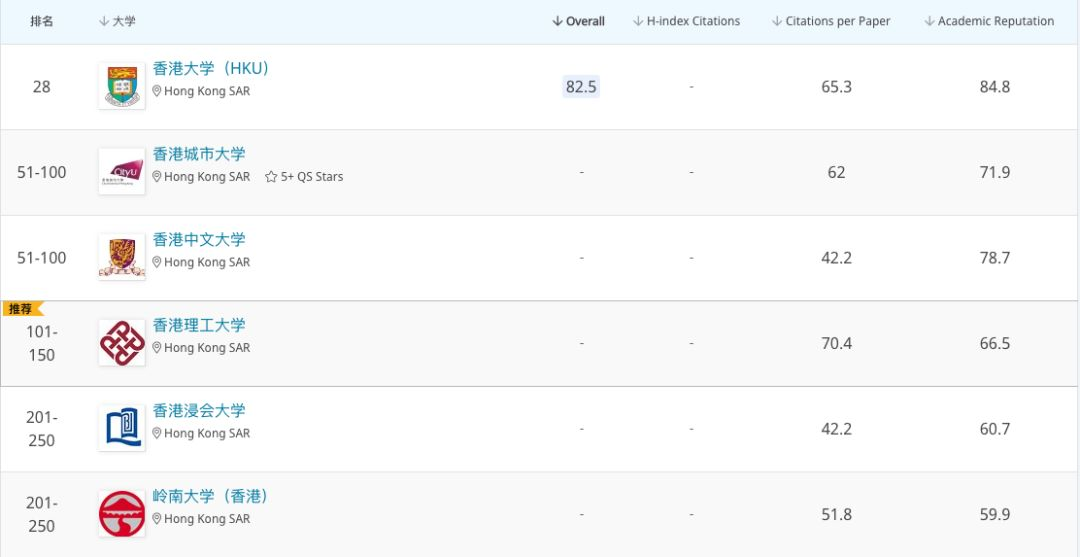The height and width of the screenshot is (557, 1080).
Task: Click the 5+ QS Stars star icon
Action: [x=271, y=177]
